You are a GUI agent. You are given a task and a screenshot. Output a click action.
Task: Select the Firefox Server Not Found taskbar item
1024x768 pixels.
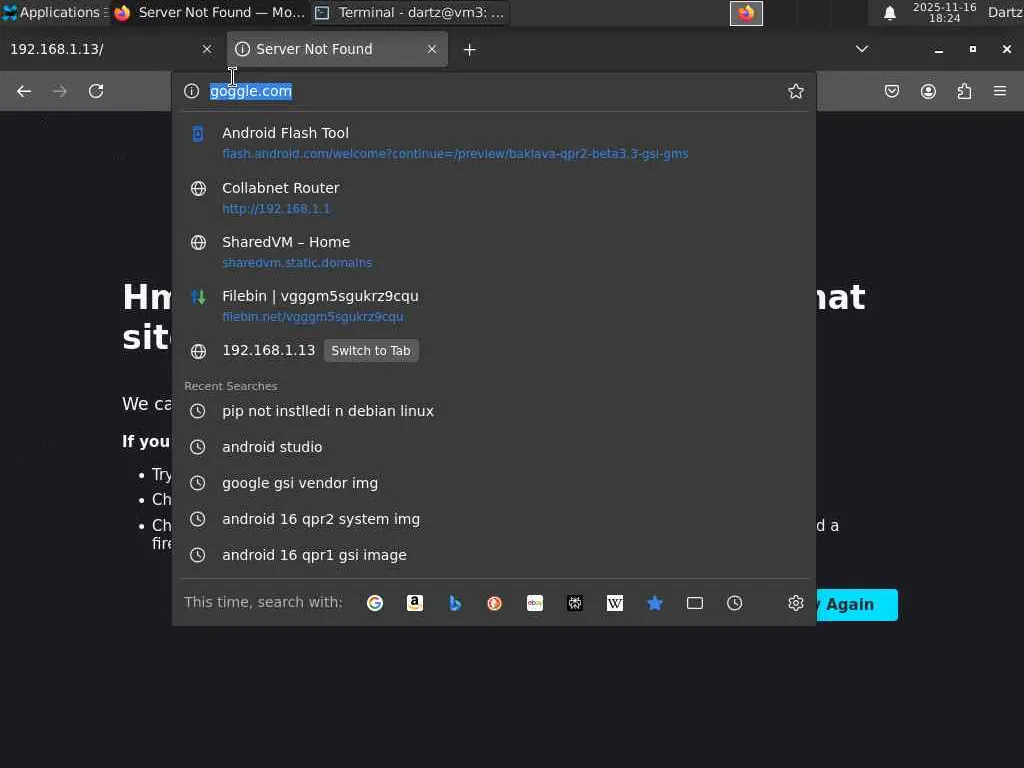209,12
